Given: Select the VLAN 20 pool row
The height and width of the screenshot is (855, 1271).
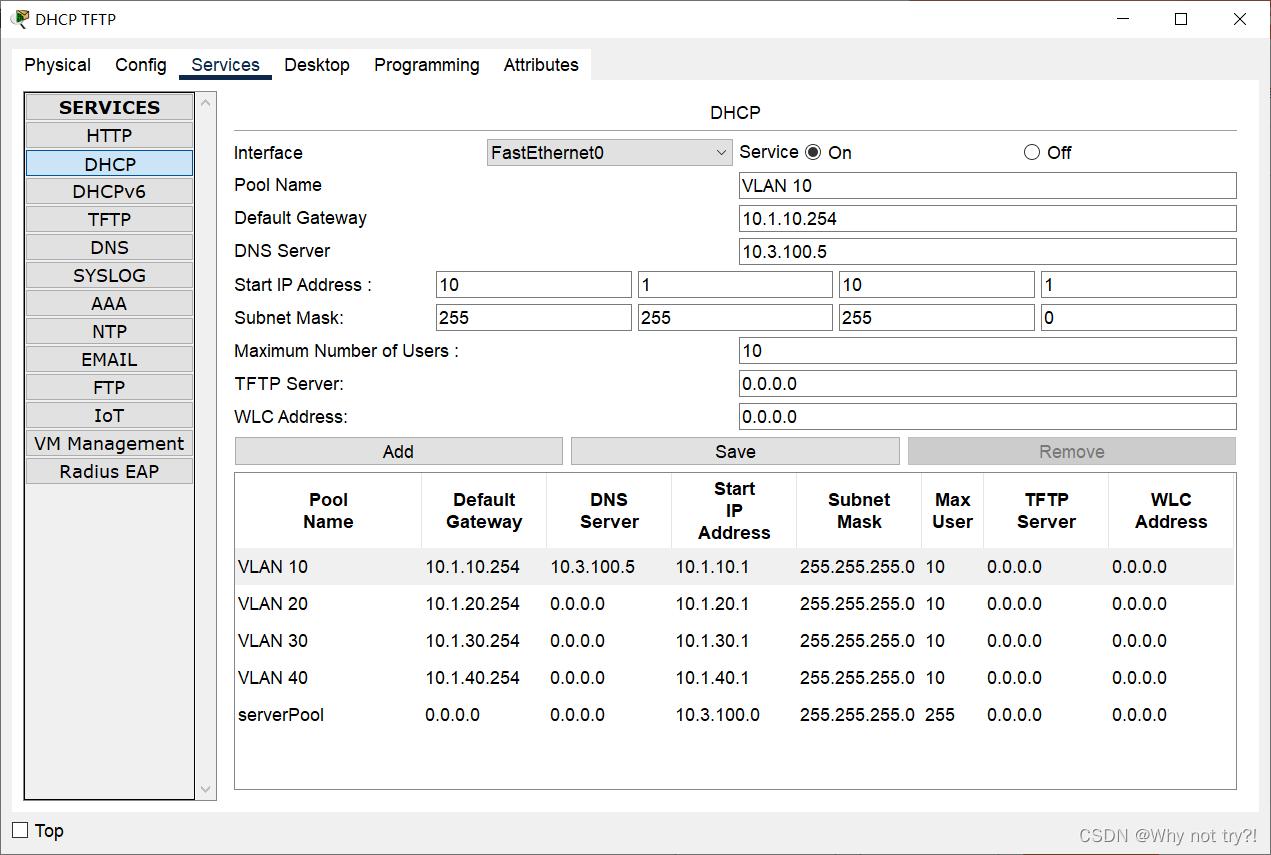Looking at the screenshot, I should click(734, 604).
